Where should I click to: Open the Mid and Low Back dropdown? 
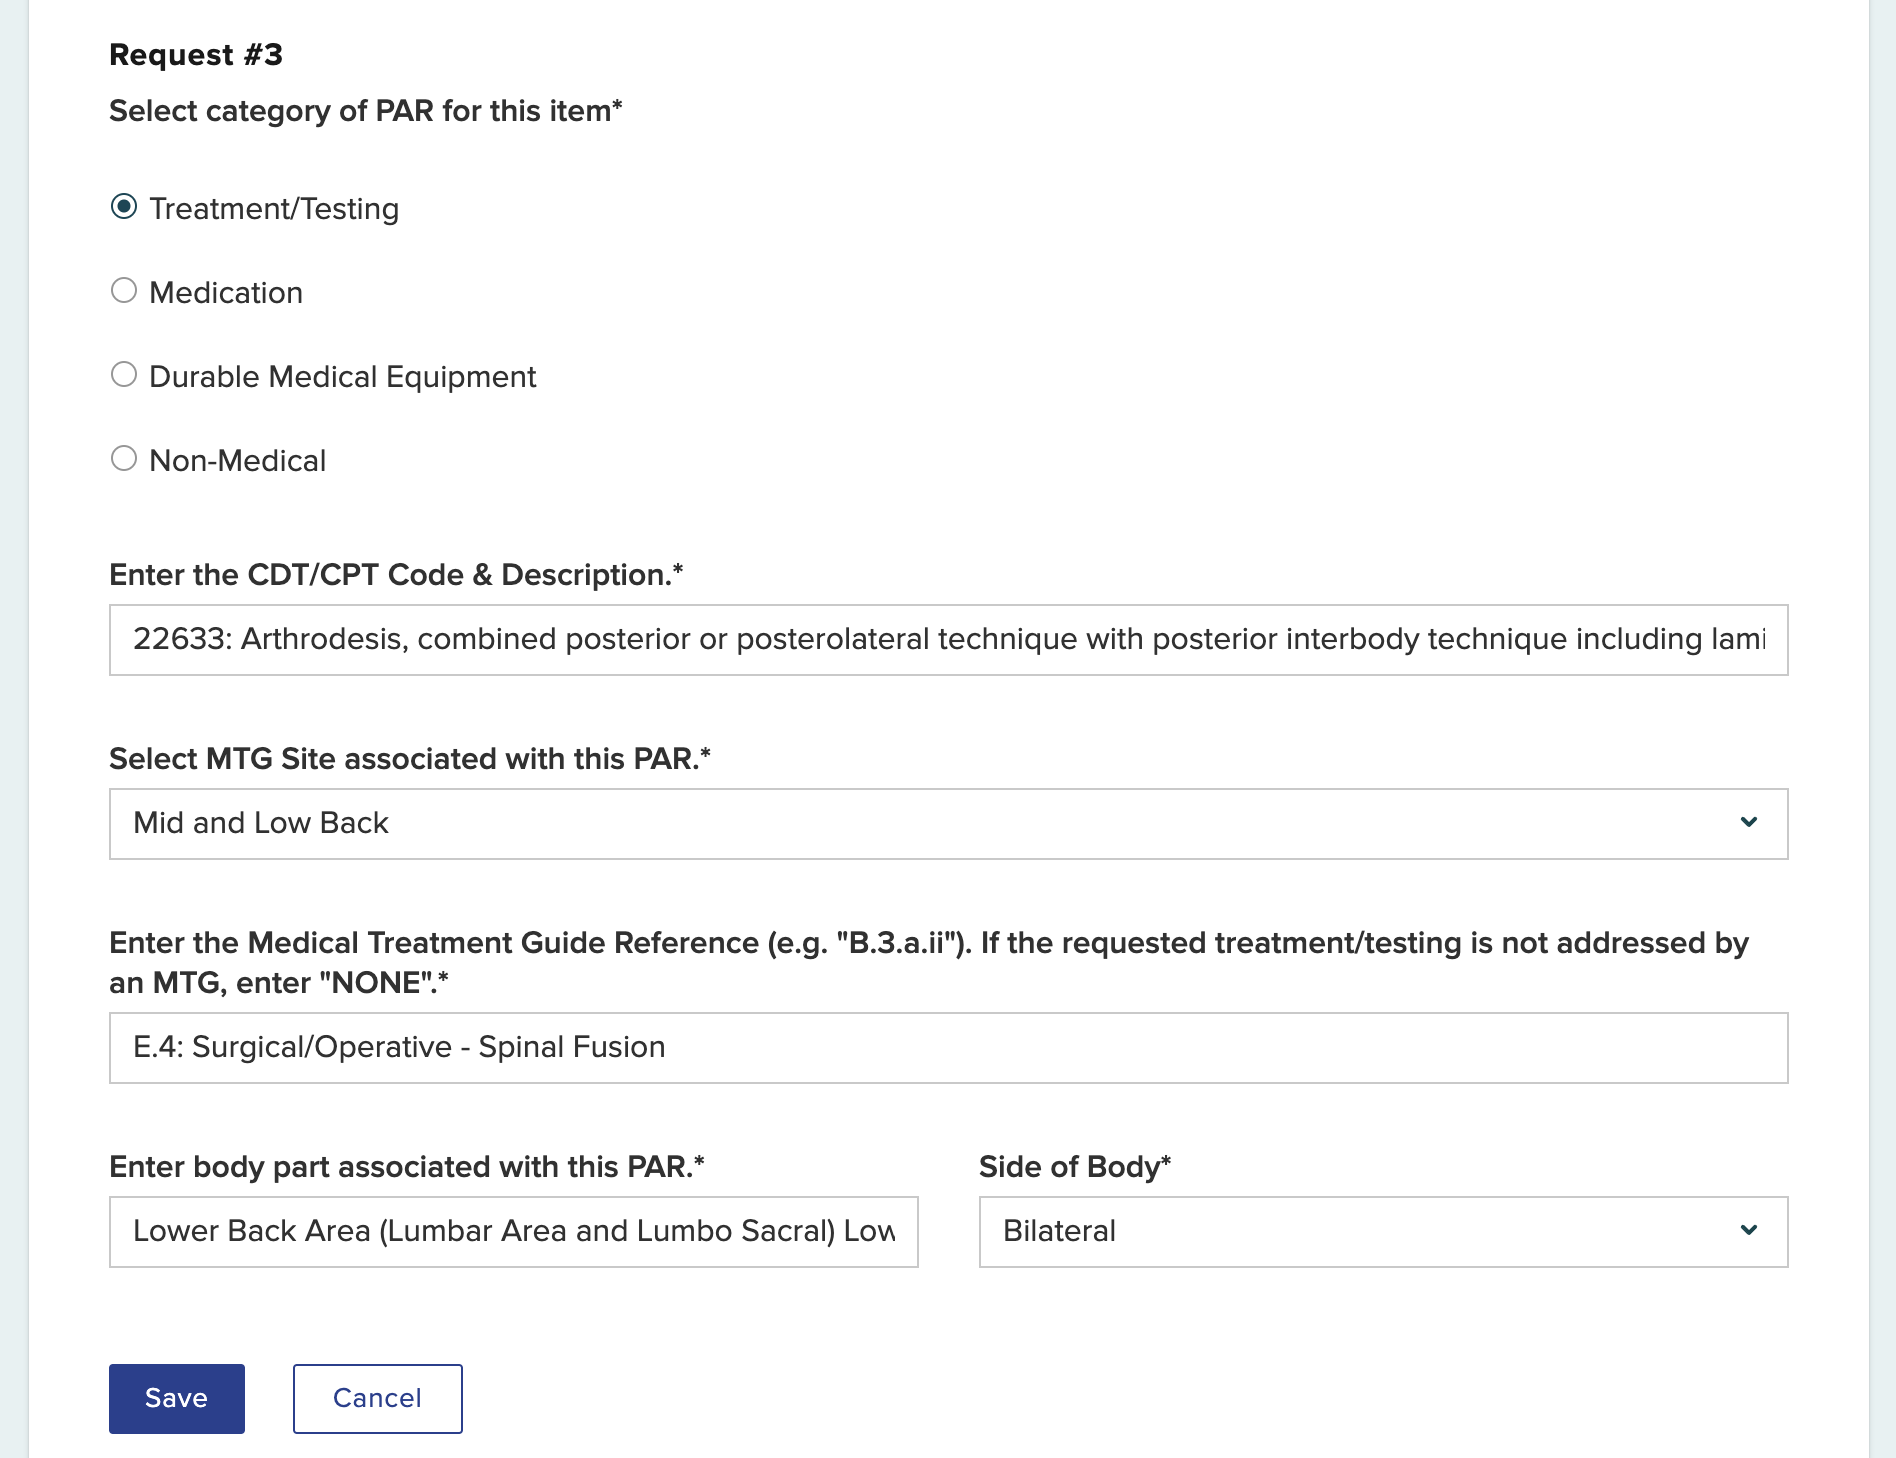[946, 823]
